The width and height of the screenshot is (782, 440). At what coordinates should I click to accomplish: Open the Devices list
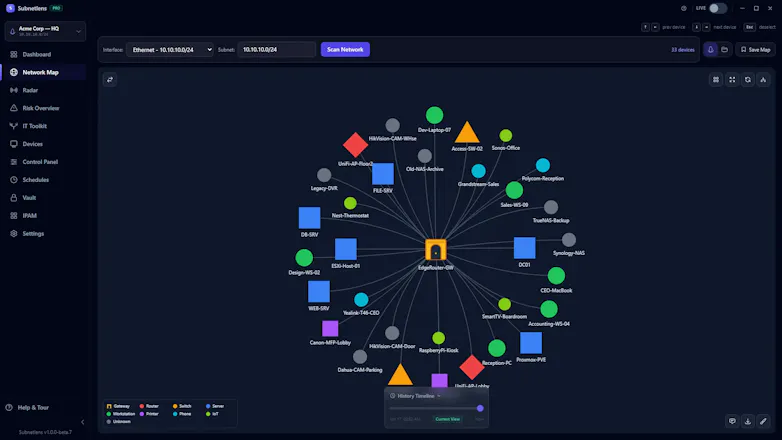pyautogui.click(x=32, y=144)
